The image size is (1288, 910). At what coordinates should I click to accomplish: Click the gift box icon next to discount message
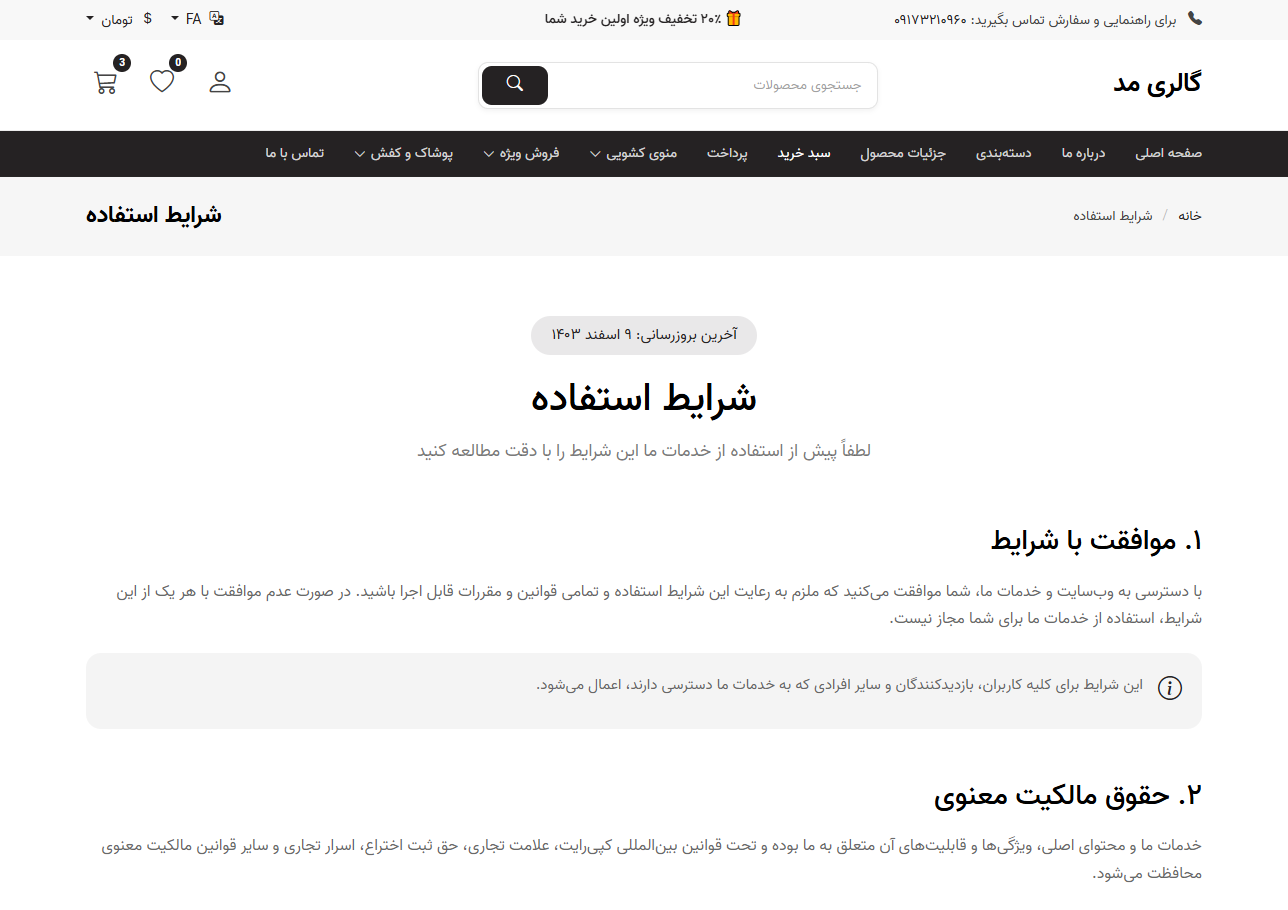tap(735, 18)
